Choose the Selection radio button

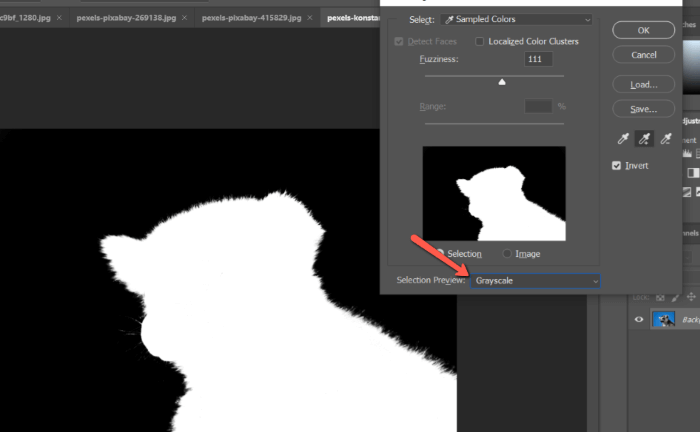[439, 254]
